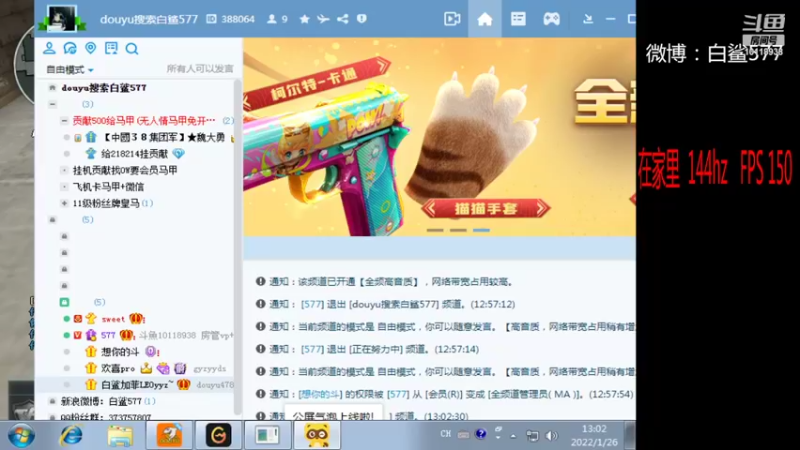The height and width of the screenshot is (450, 800).
Task: Select user 欢喜pro
Action: tap(118, 368)
